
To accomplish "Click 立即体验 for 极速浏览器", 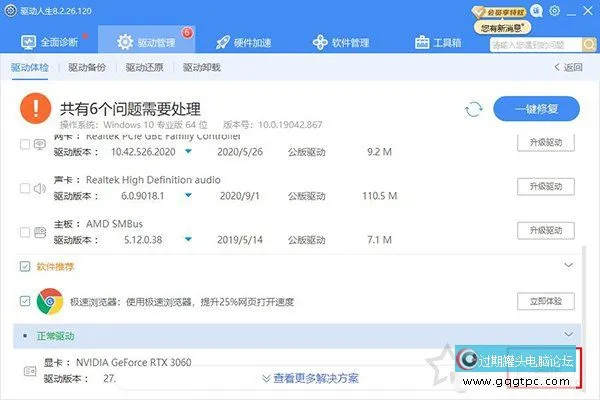I will point(546,301).
